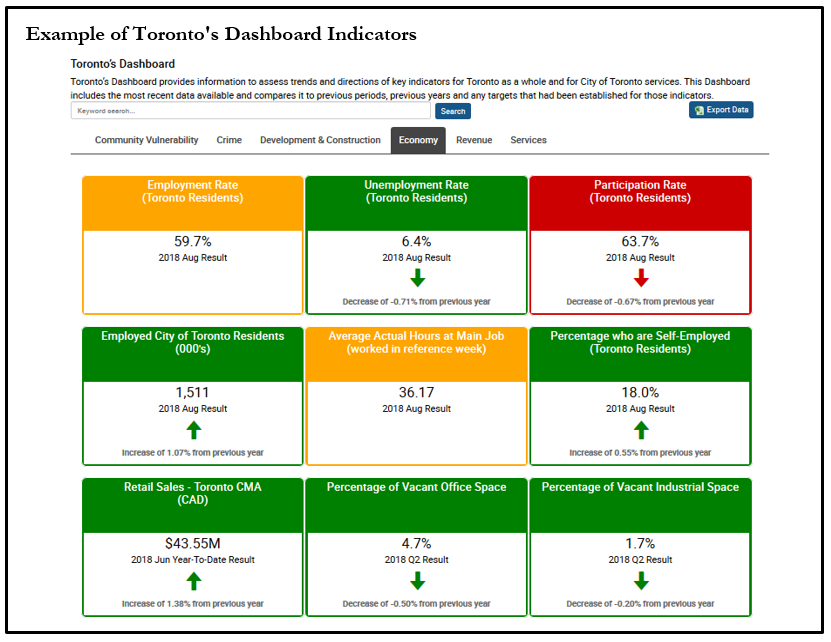Click the 6.4% unemployment rate value

pyautogui.click(x=417, y=242)
